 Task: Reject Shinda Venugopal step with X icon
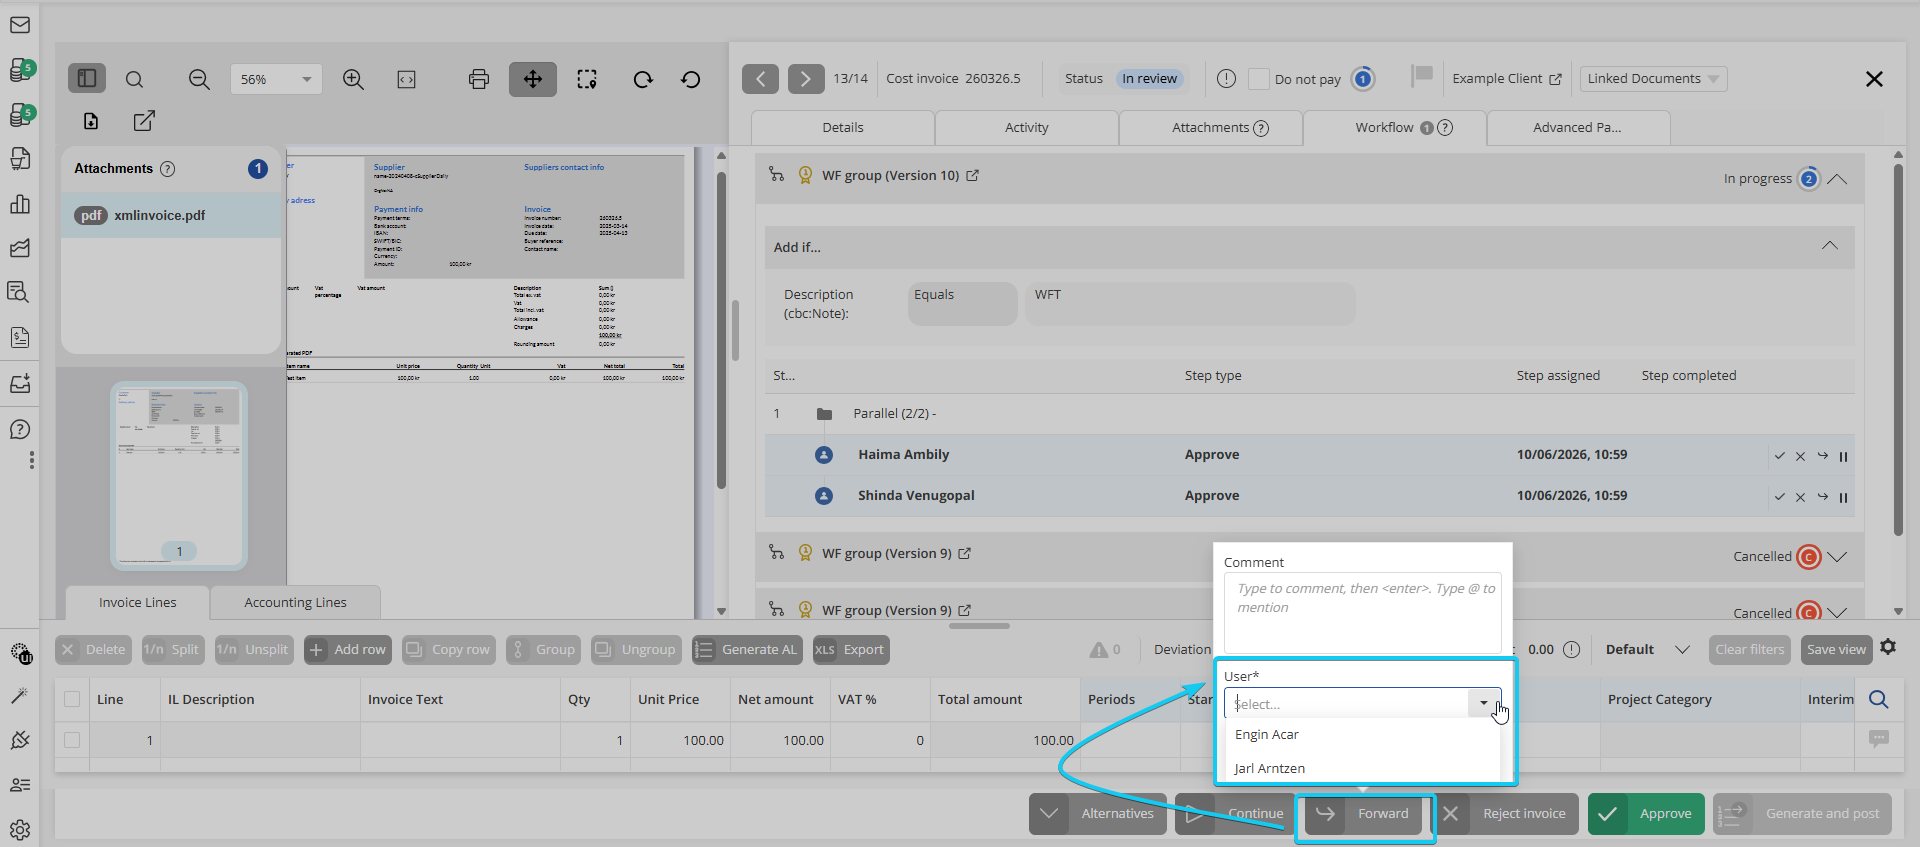pos(1800,497)
